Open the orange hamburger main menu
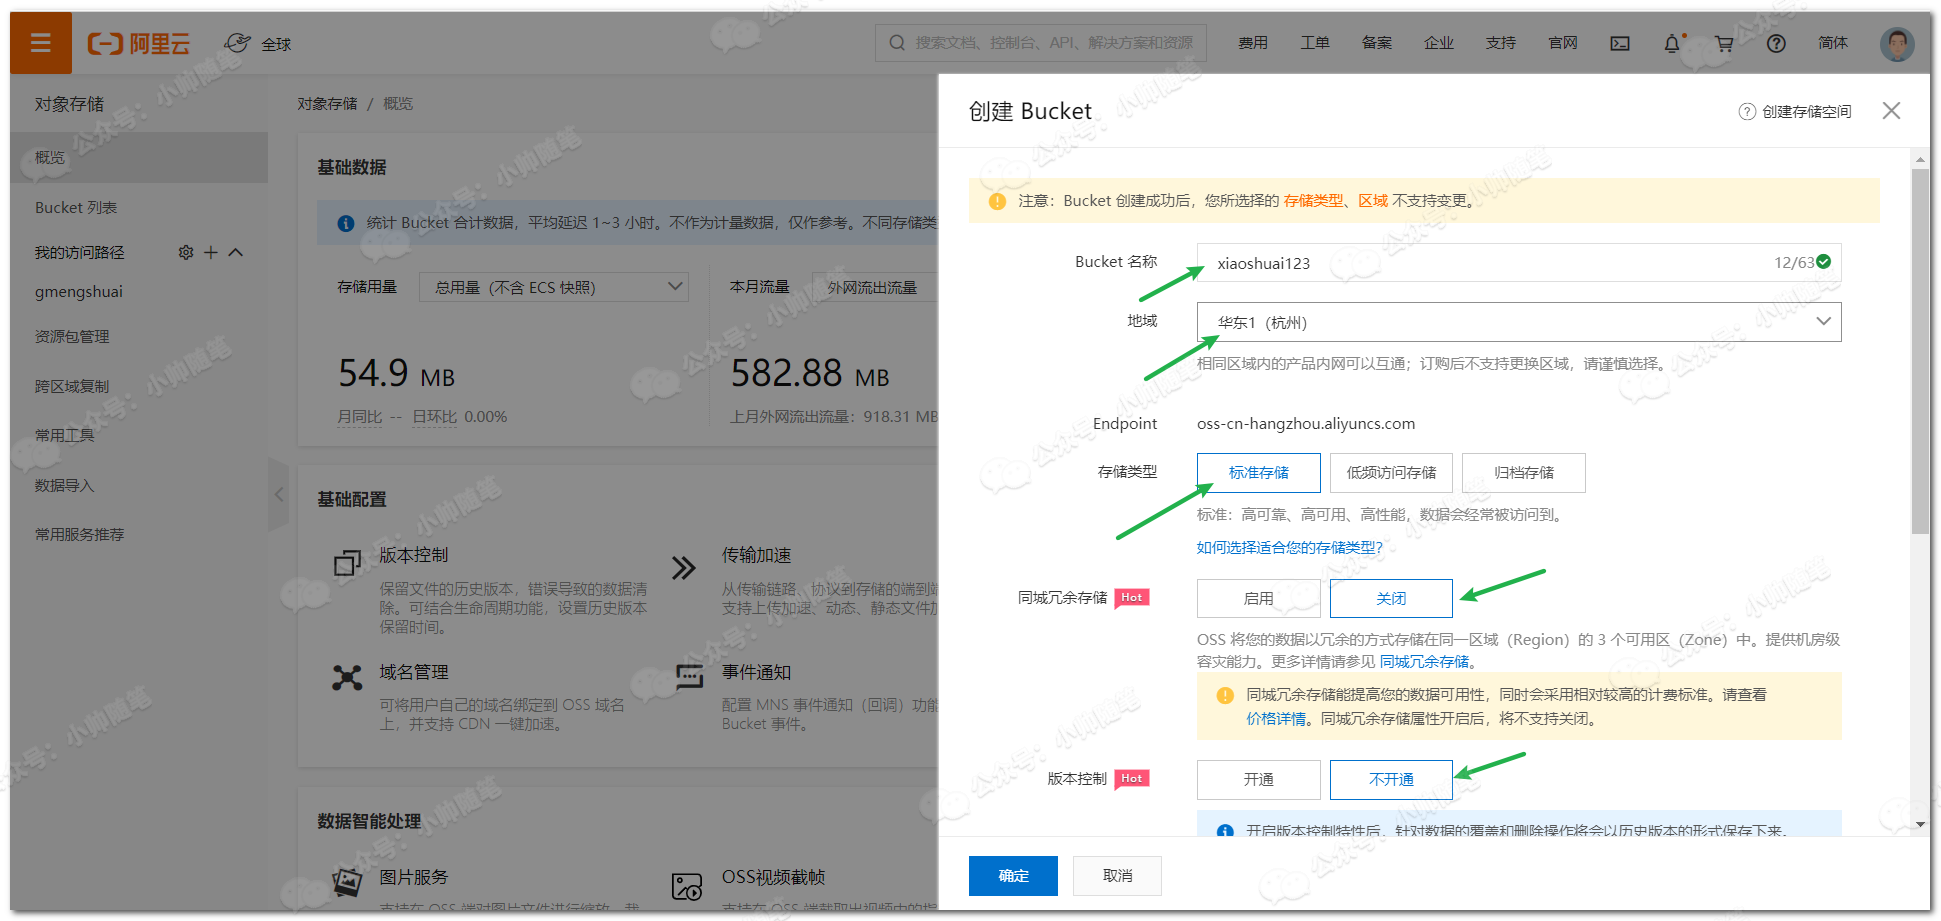This screenshot has width=1941, height=921. 41,43
